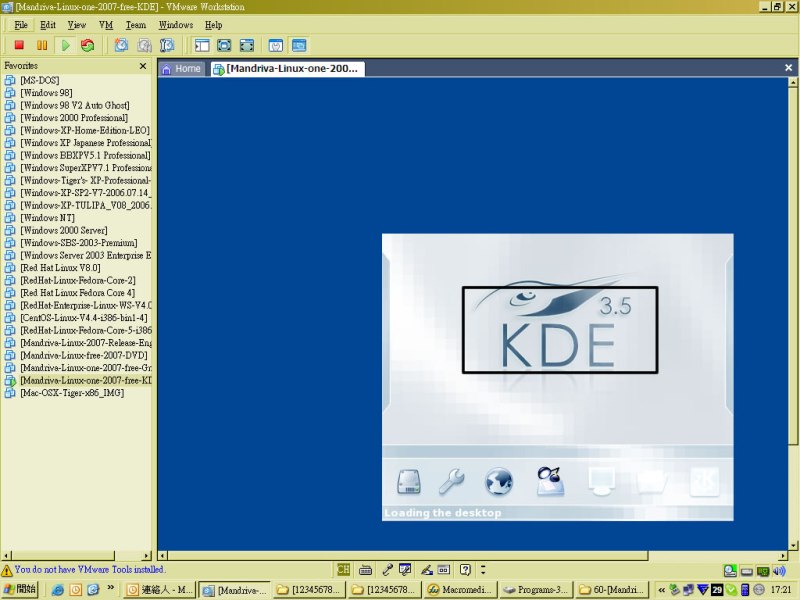Open the Snapshot Manager with the wrench-clock icon
Image resolution: width=800 pixels, height=600 pixels.
(167, 45)
